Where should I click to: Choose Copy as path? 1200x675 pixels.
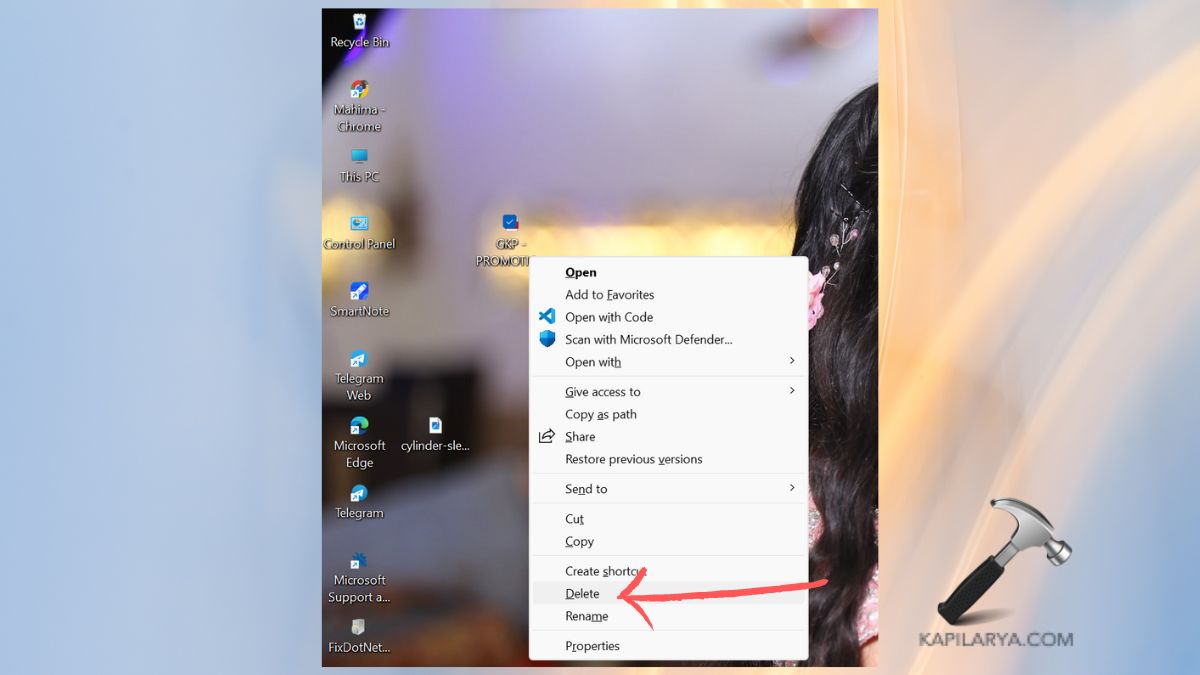coord(600,413)
